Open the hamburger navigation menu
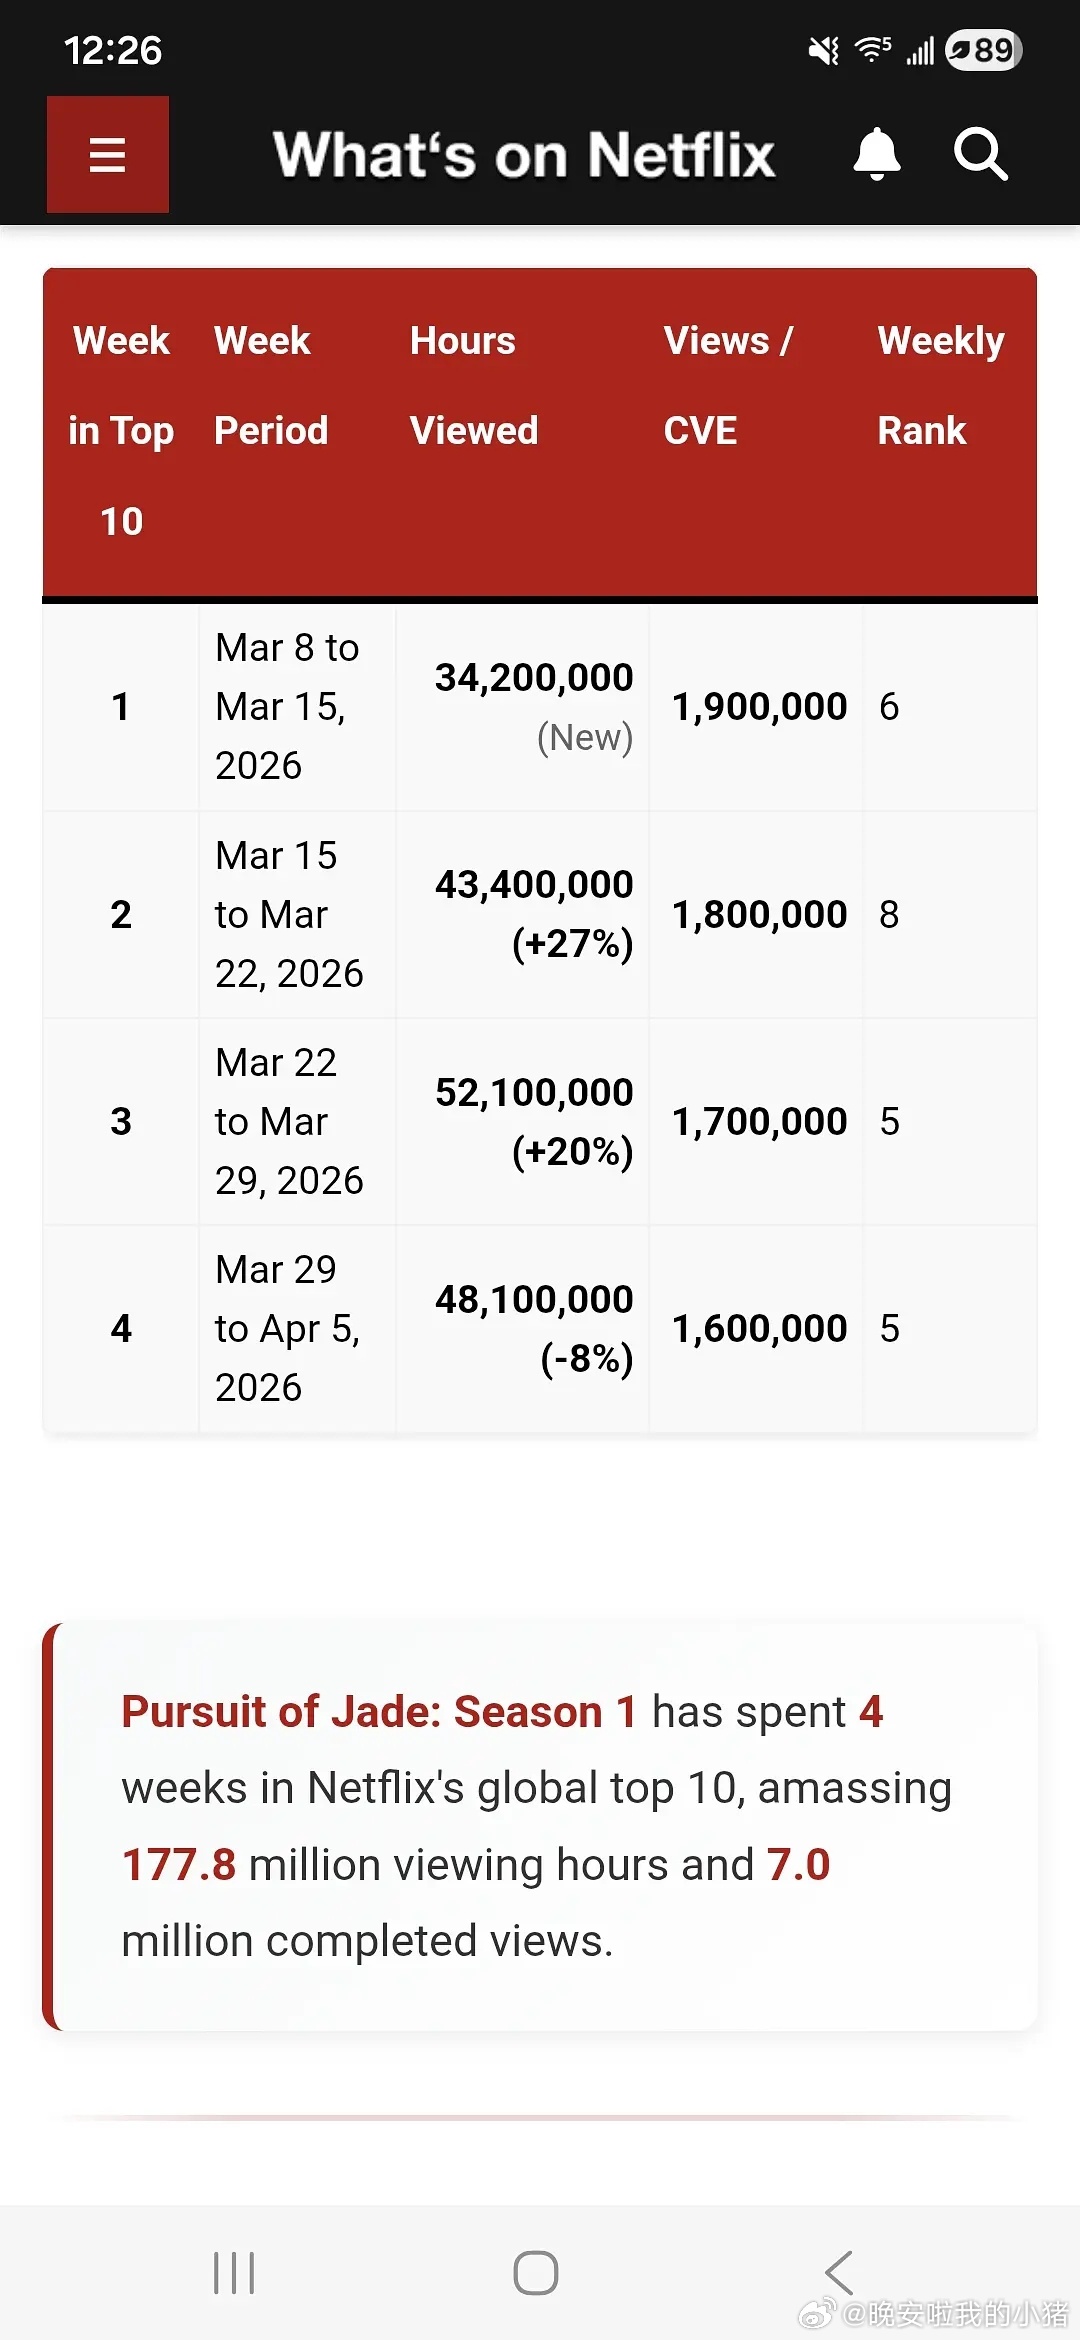This screenshot has width=1080, height=2340. click(108, 155)
